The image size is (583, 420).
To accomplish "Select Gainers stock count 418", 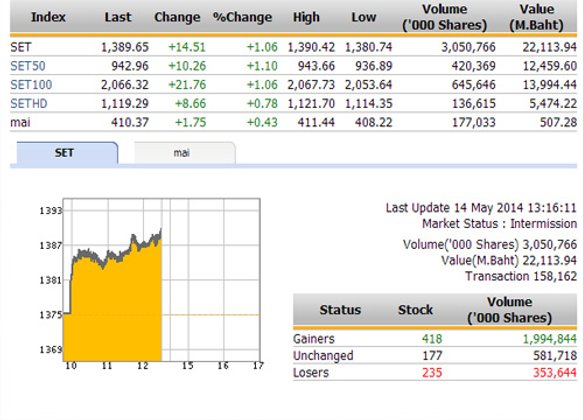I will [432, 339].
